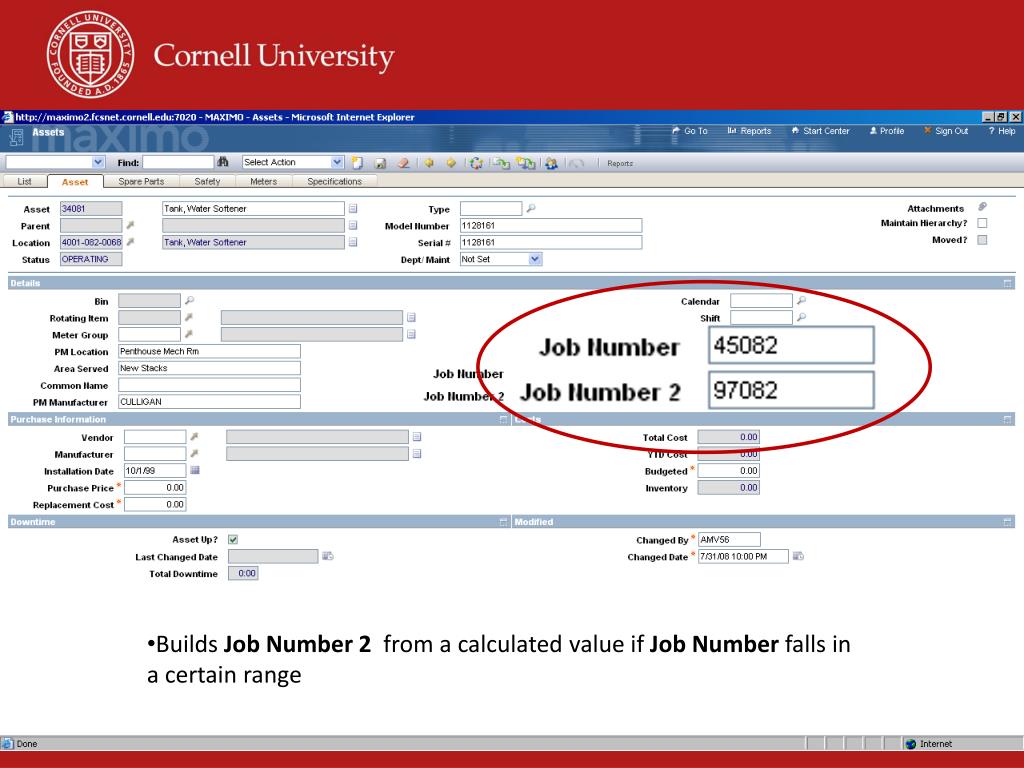The width and height of the screenshot is (1024, 768).
Task: Open the Safety tab
Action: point(207,182)
